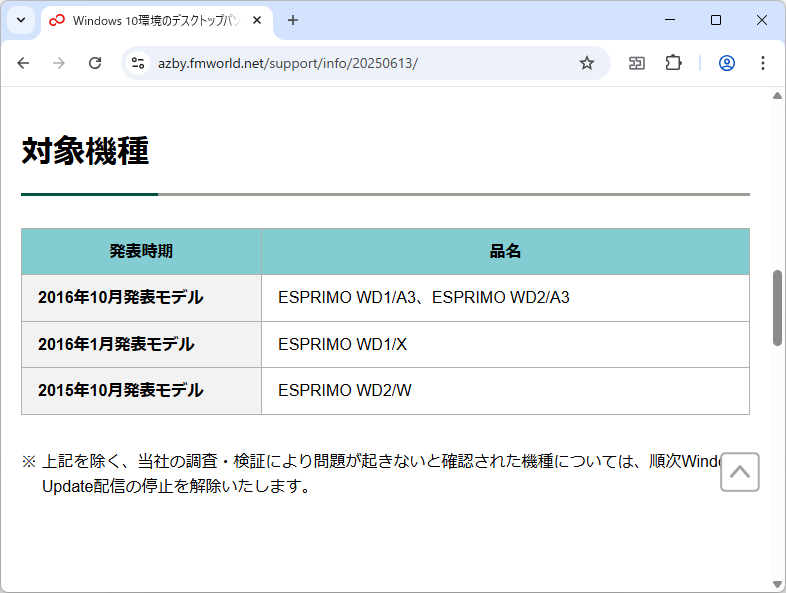This screenshot has height=593, width=786.
Task: Reload the current page
Action: (x=95, y=63)
